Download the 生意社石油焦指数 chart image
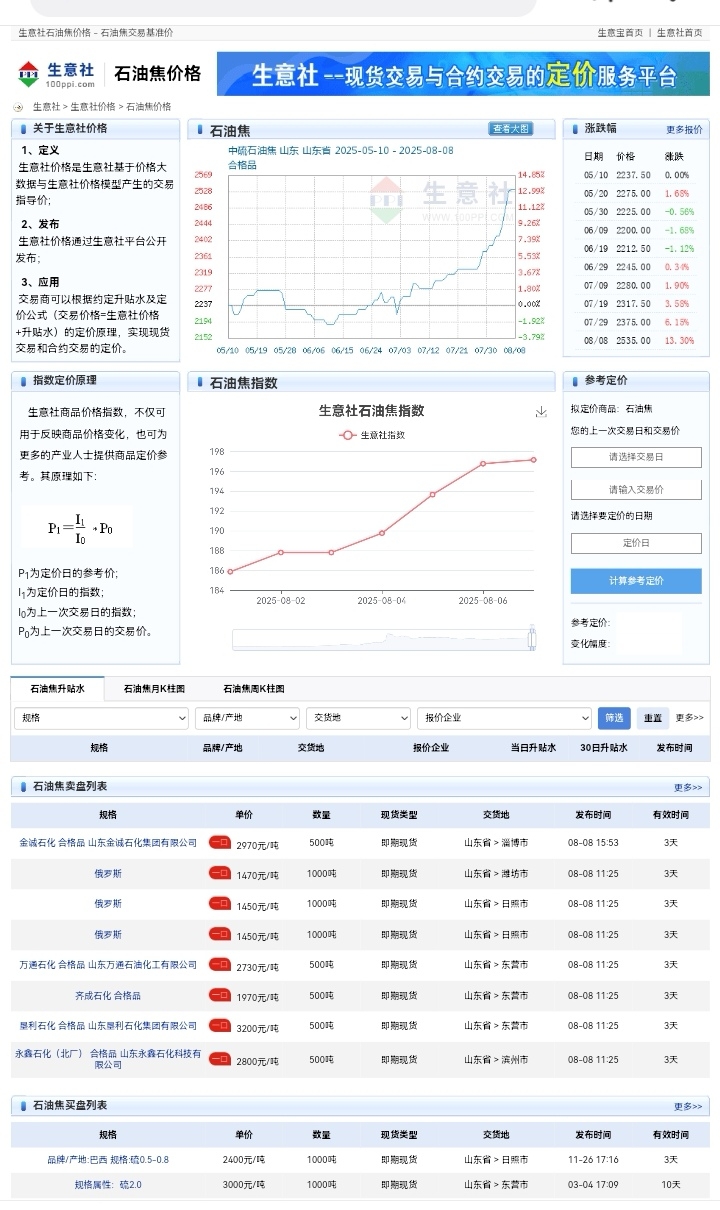This screenshot has height=1210, width=720. (x=541, y=411)
